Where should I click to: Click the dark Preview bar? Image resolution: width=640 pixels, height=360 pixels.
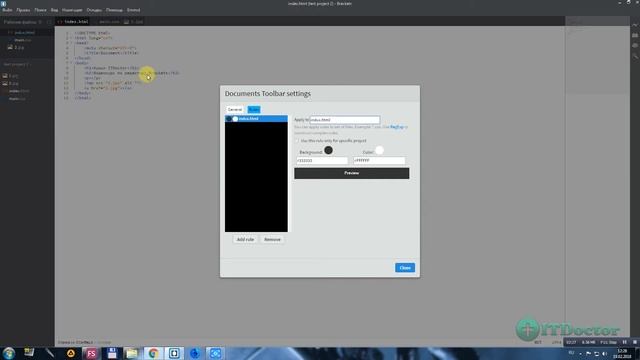[x=351, y=173]
